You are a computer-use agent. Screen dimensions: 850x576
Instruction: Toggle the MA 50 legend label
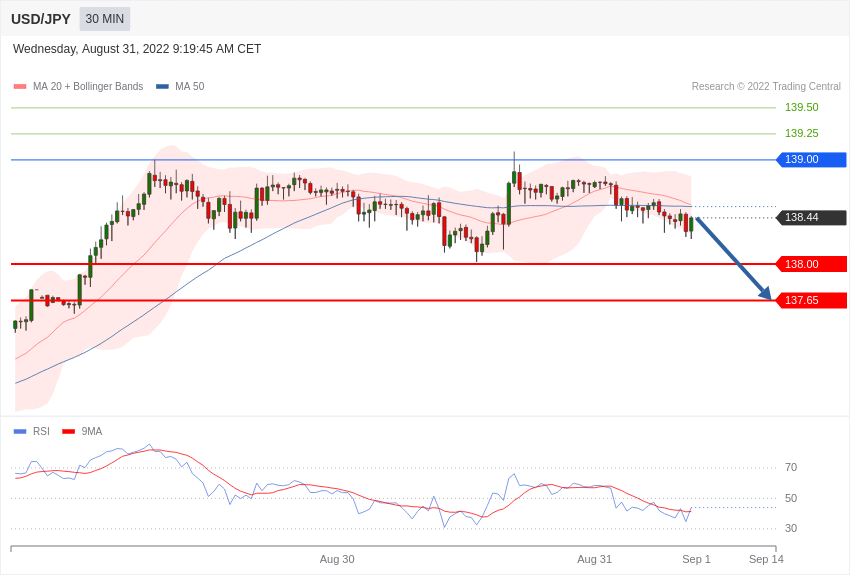coord(189,87)
